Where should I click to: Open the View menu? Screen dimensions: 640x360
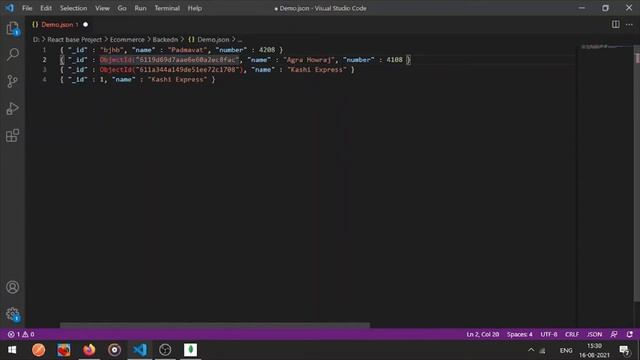click(x=102, y=8)
